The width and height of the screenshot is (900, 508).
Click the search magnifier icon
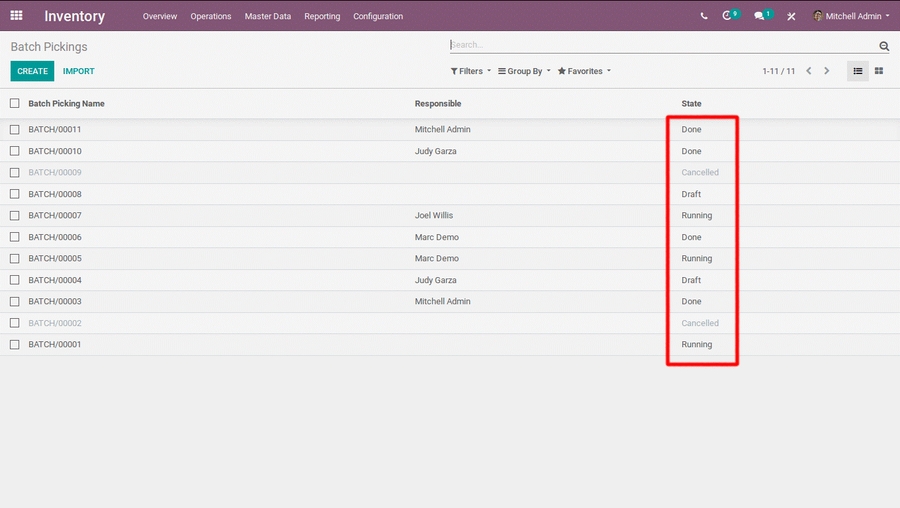pyautogui.click(x=884, y=46)
